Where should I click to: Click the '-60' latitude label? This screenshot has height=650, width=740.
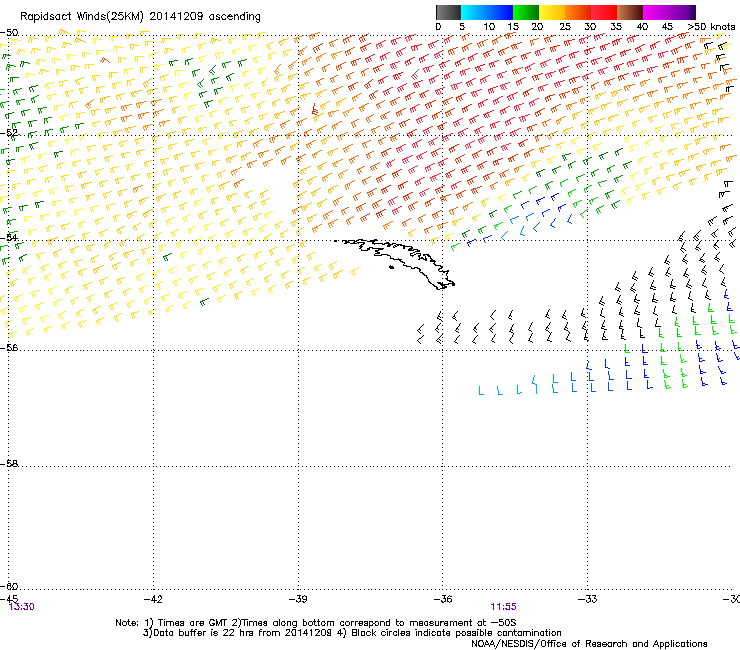click(x=9, y=586)
